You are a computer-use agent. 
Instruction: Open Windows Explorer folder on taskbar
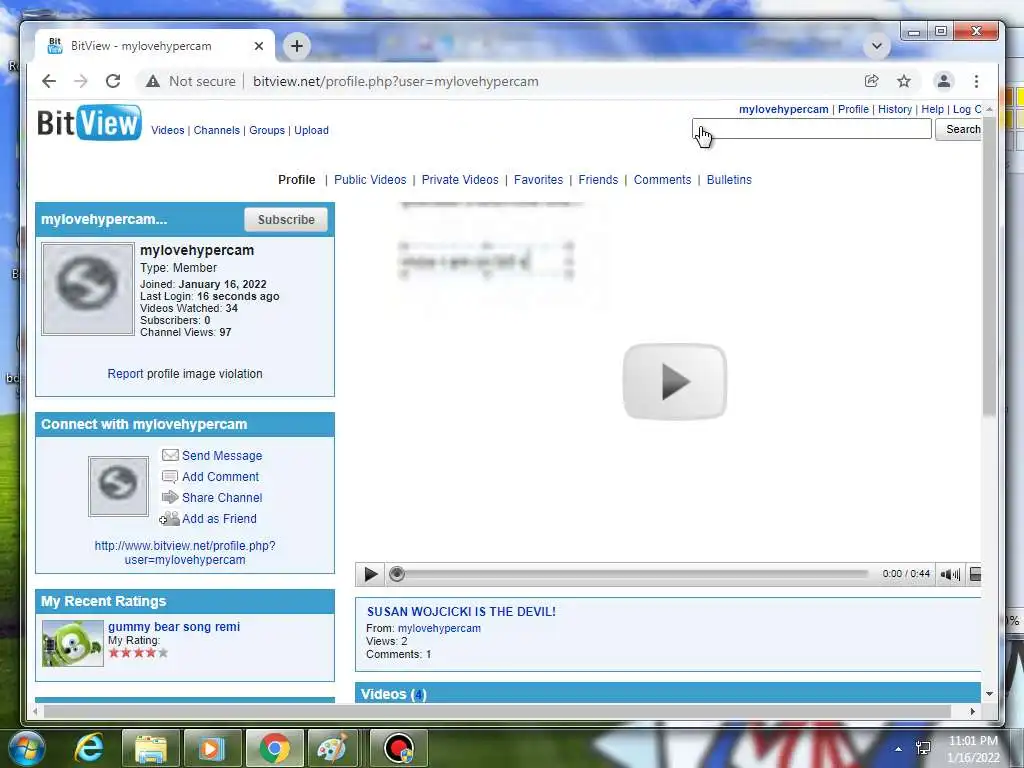pyautogui.click(x=150, y=748)
